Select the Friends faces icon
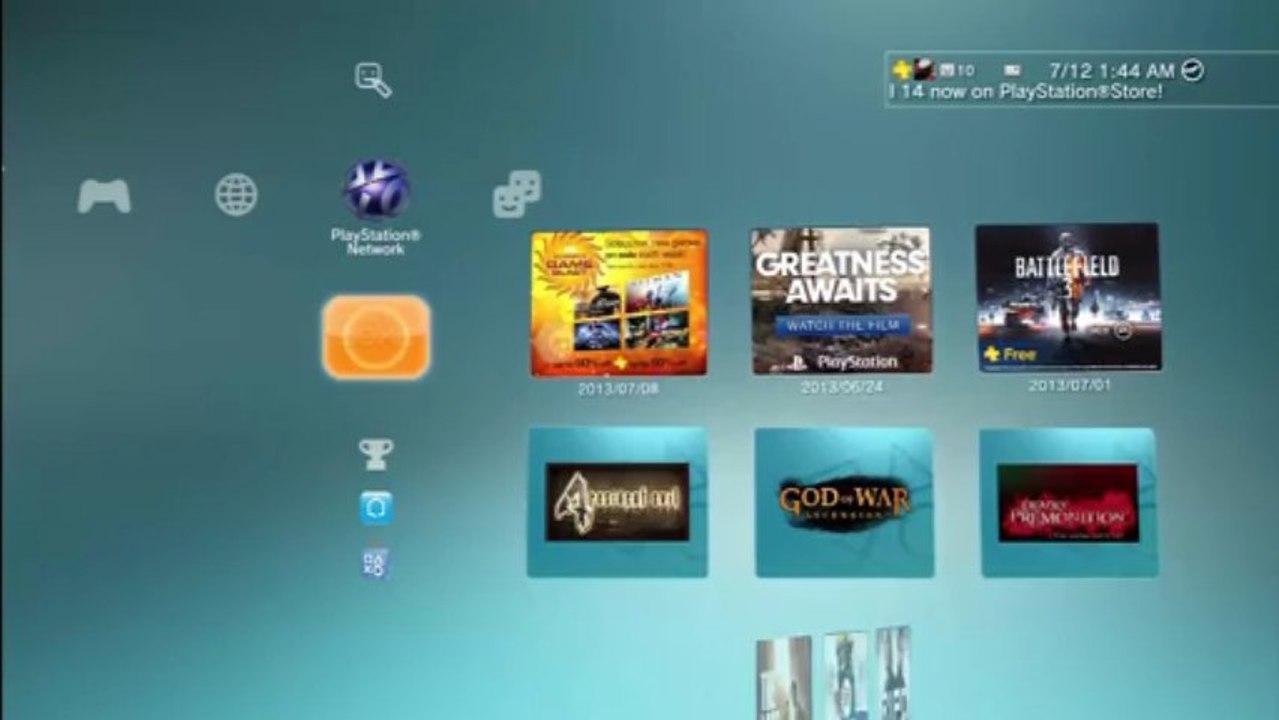1279x720 pixels. point(517,194)
